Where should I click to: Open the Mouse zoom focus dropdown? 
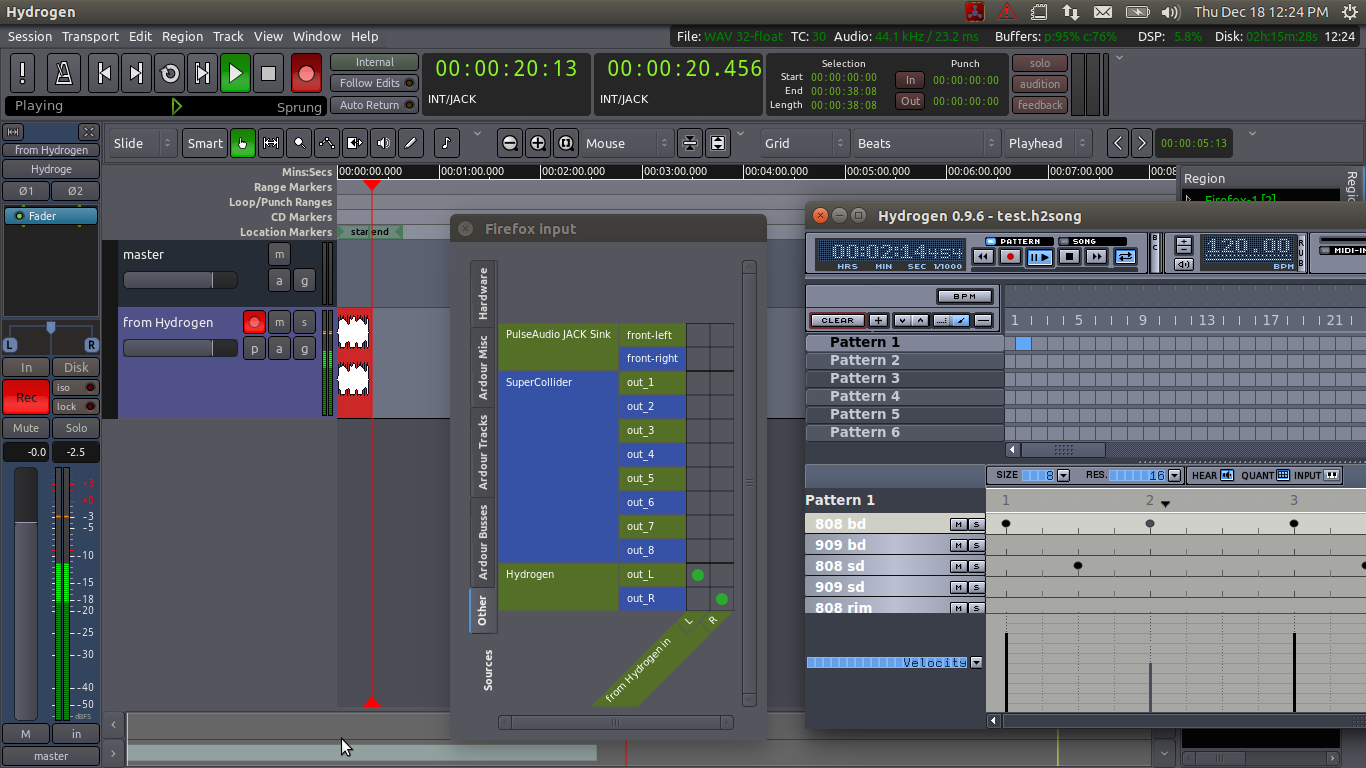(x=626, y=143)
